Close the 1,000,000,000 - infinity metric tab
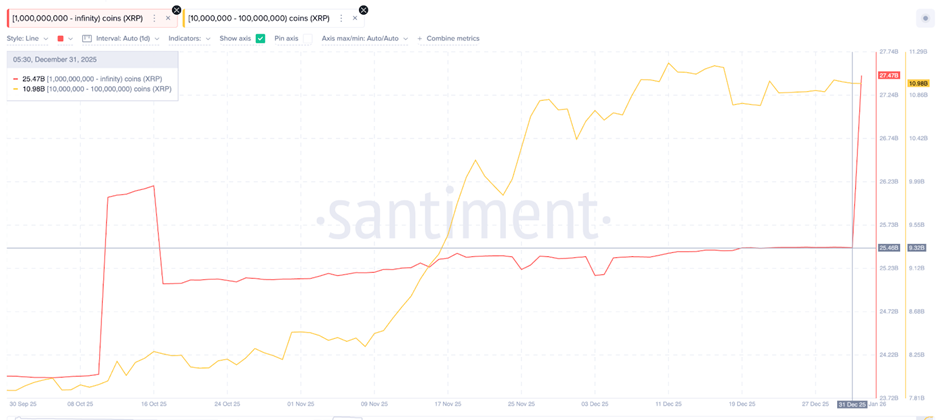 click(x=167, y=18)
